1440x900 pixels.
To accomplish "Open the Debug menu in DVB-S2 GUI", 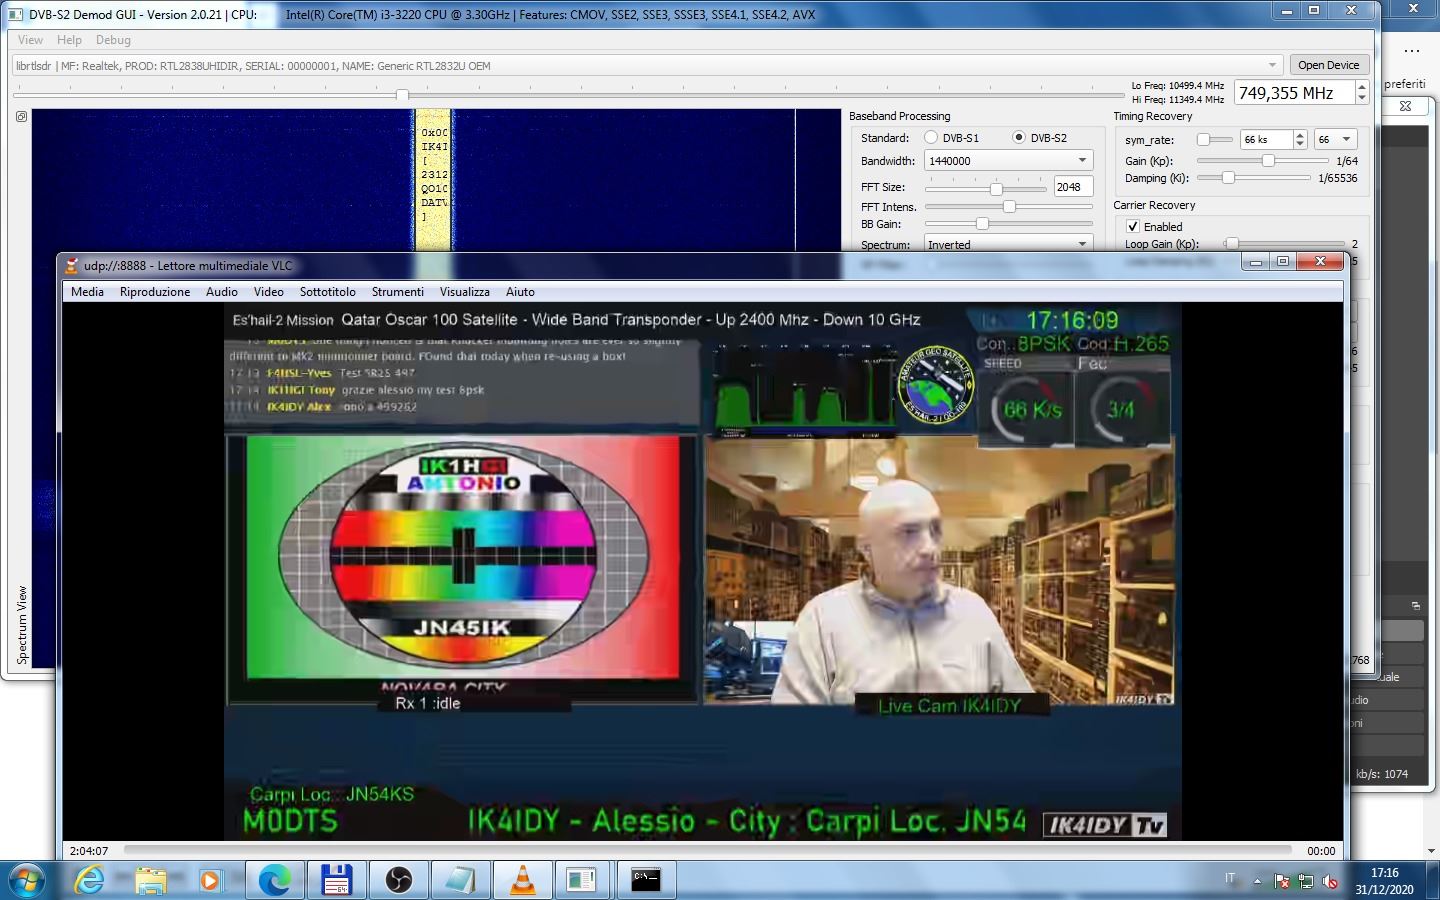I will pos(113,40).
